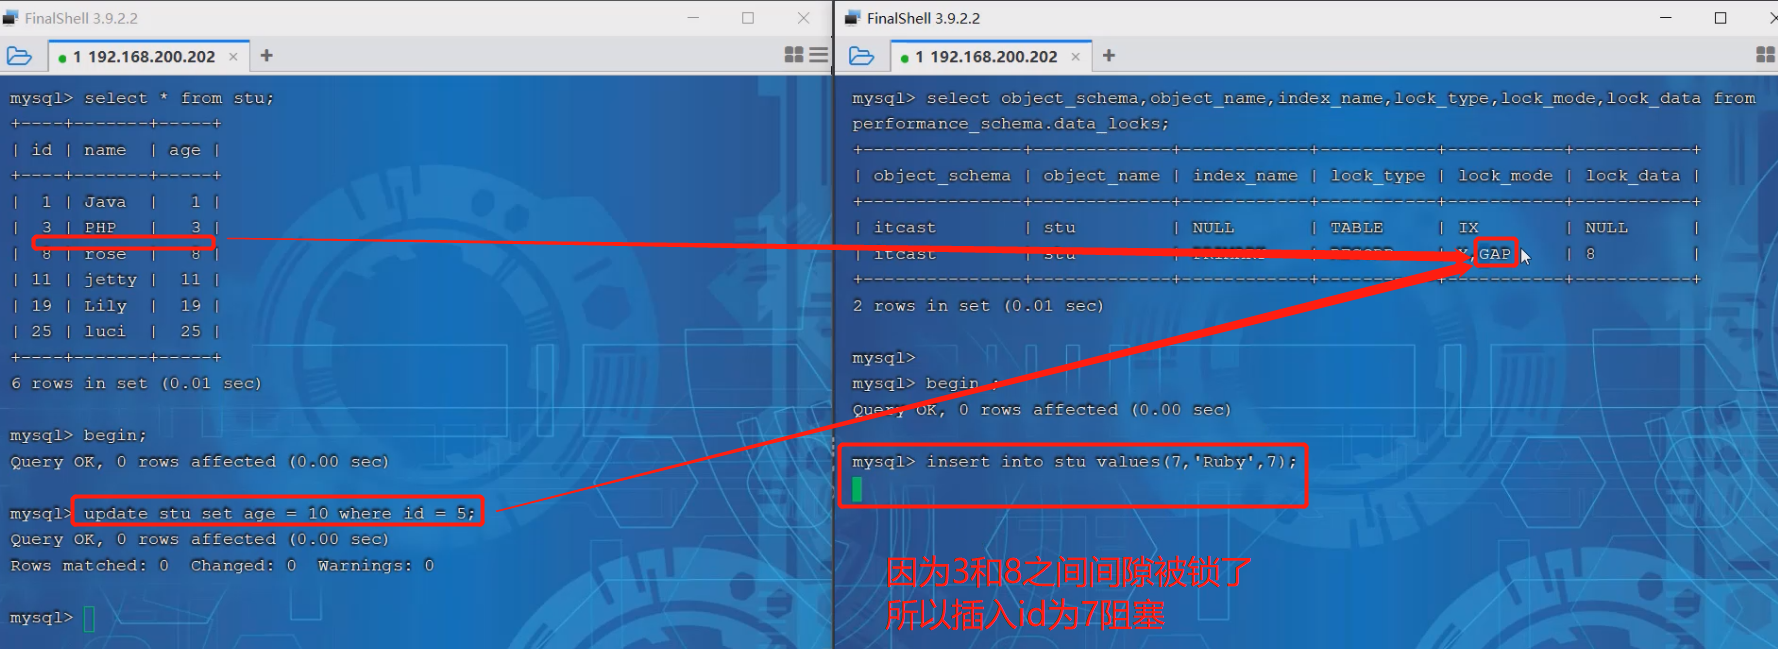Click the 'luci' row in the stu table
The height and width of the screenshot is (649, 1778).
(115, 332)
